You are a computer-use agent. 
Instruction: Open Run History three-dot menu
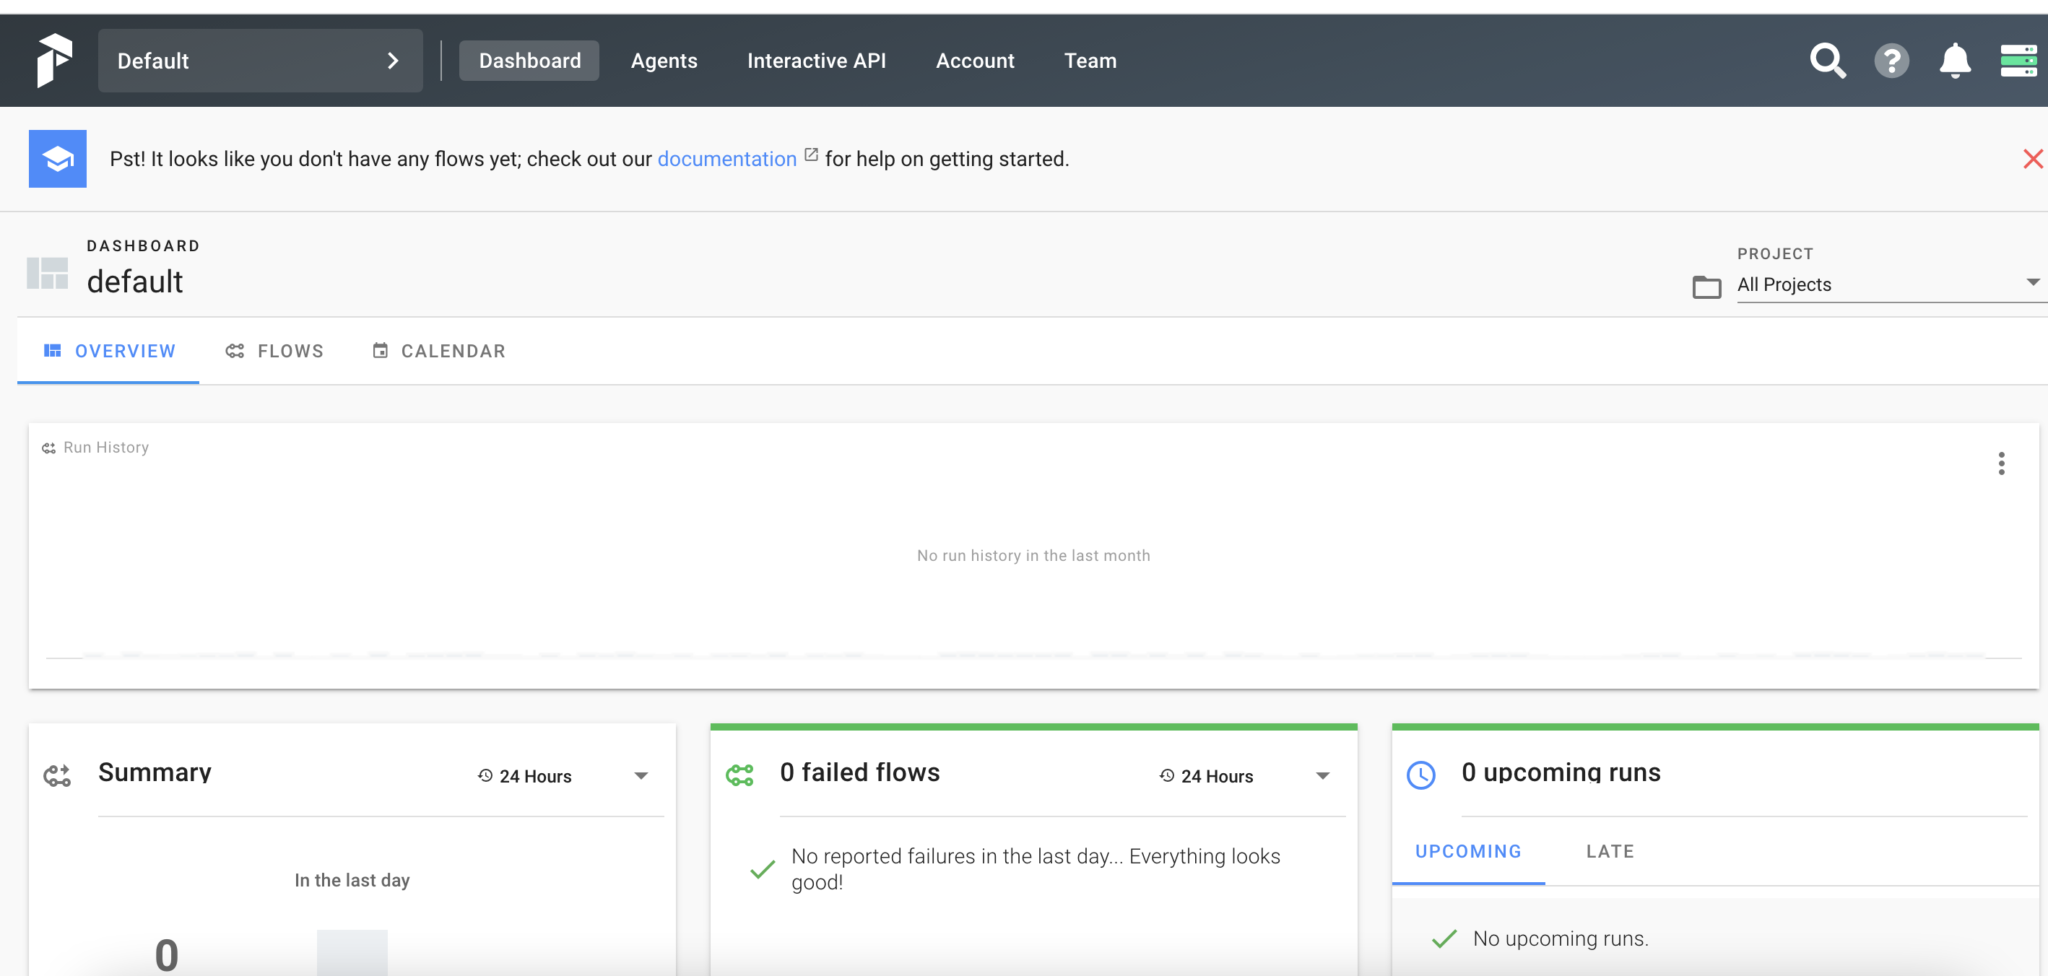coord(2001,463)
